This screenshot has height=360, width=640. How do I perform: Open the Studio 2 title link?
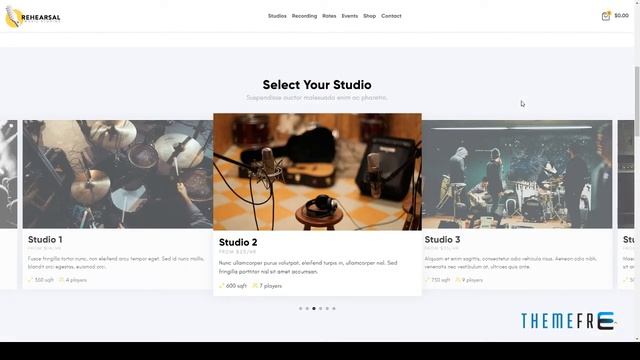238,242
